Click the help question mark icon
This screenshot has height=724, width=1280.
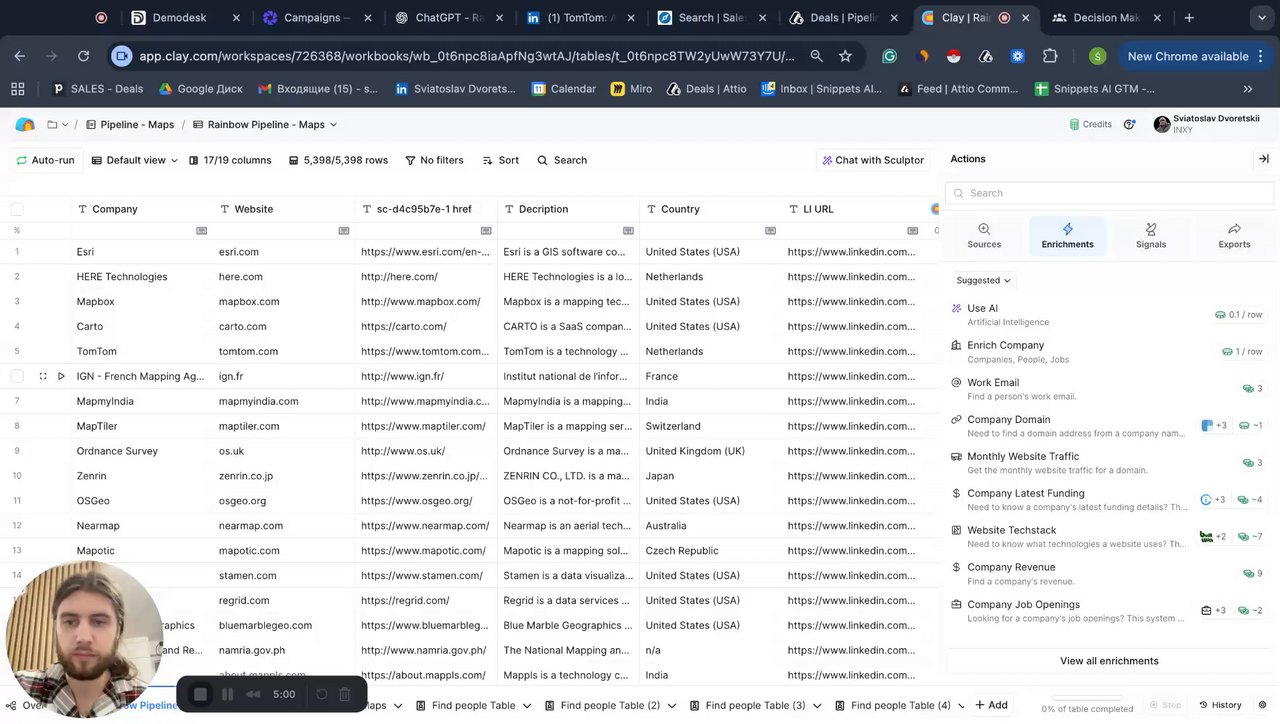click(x=1129, y=124)
